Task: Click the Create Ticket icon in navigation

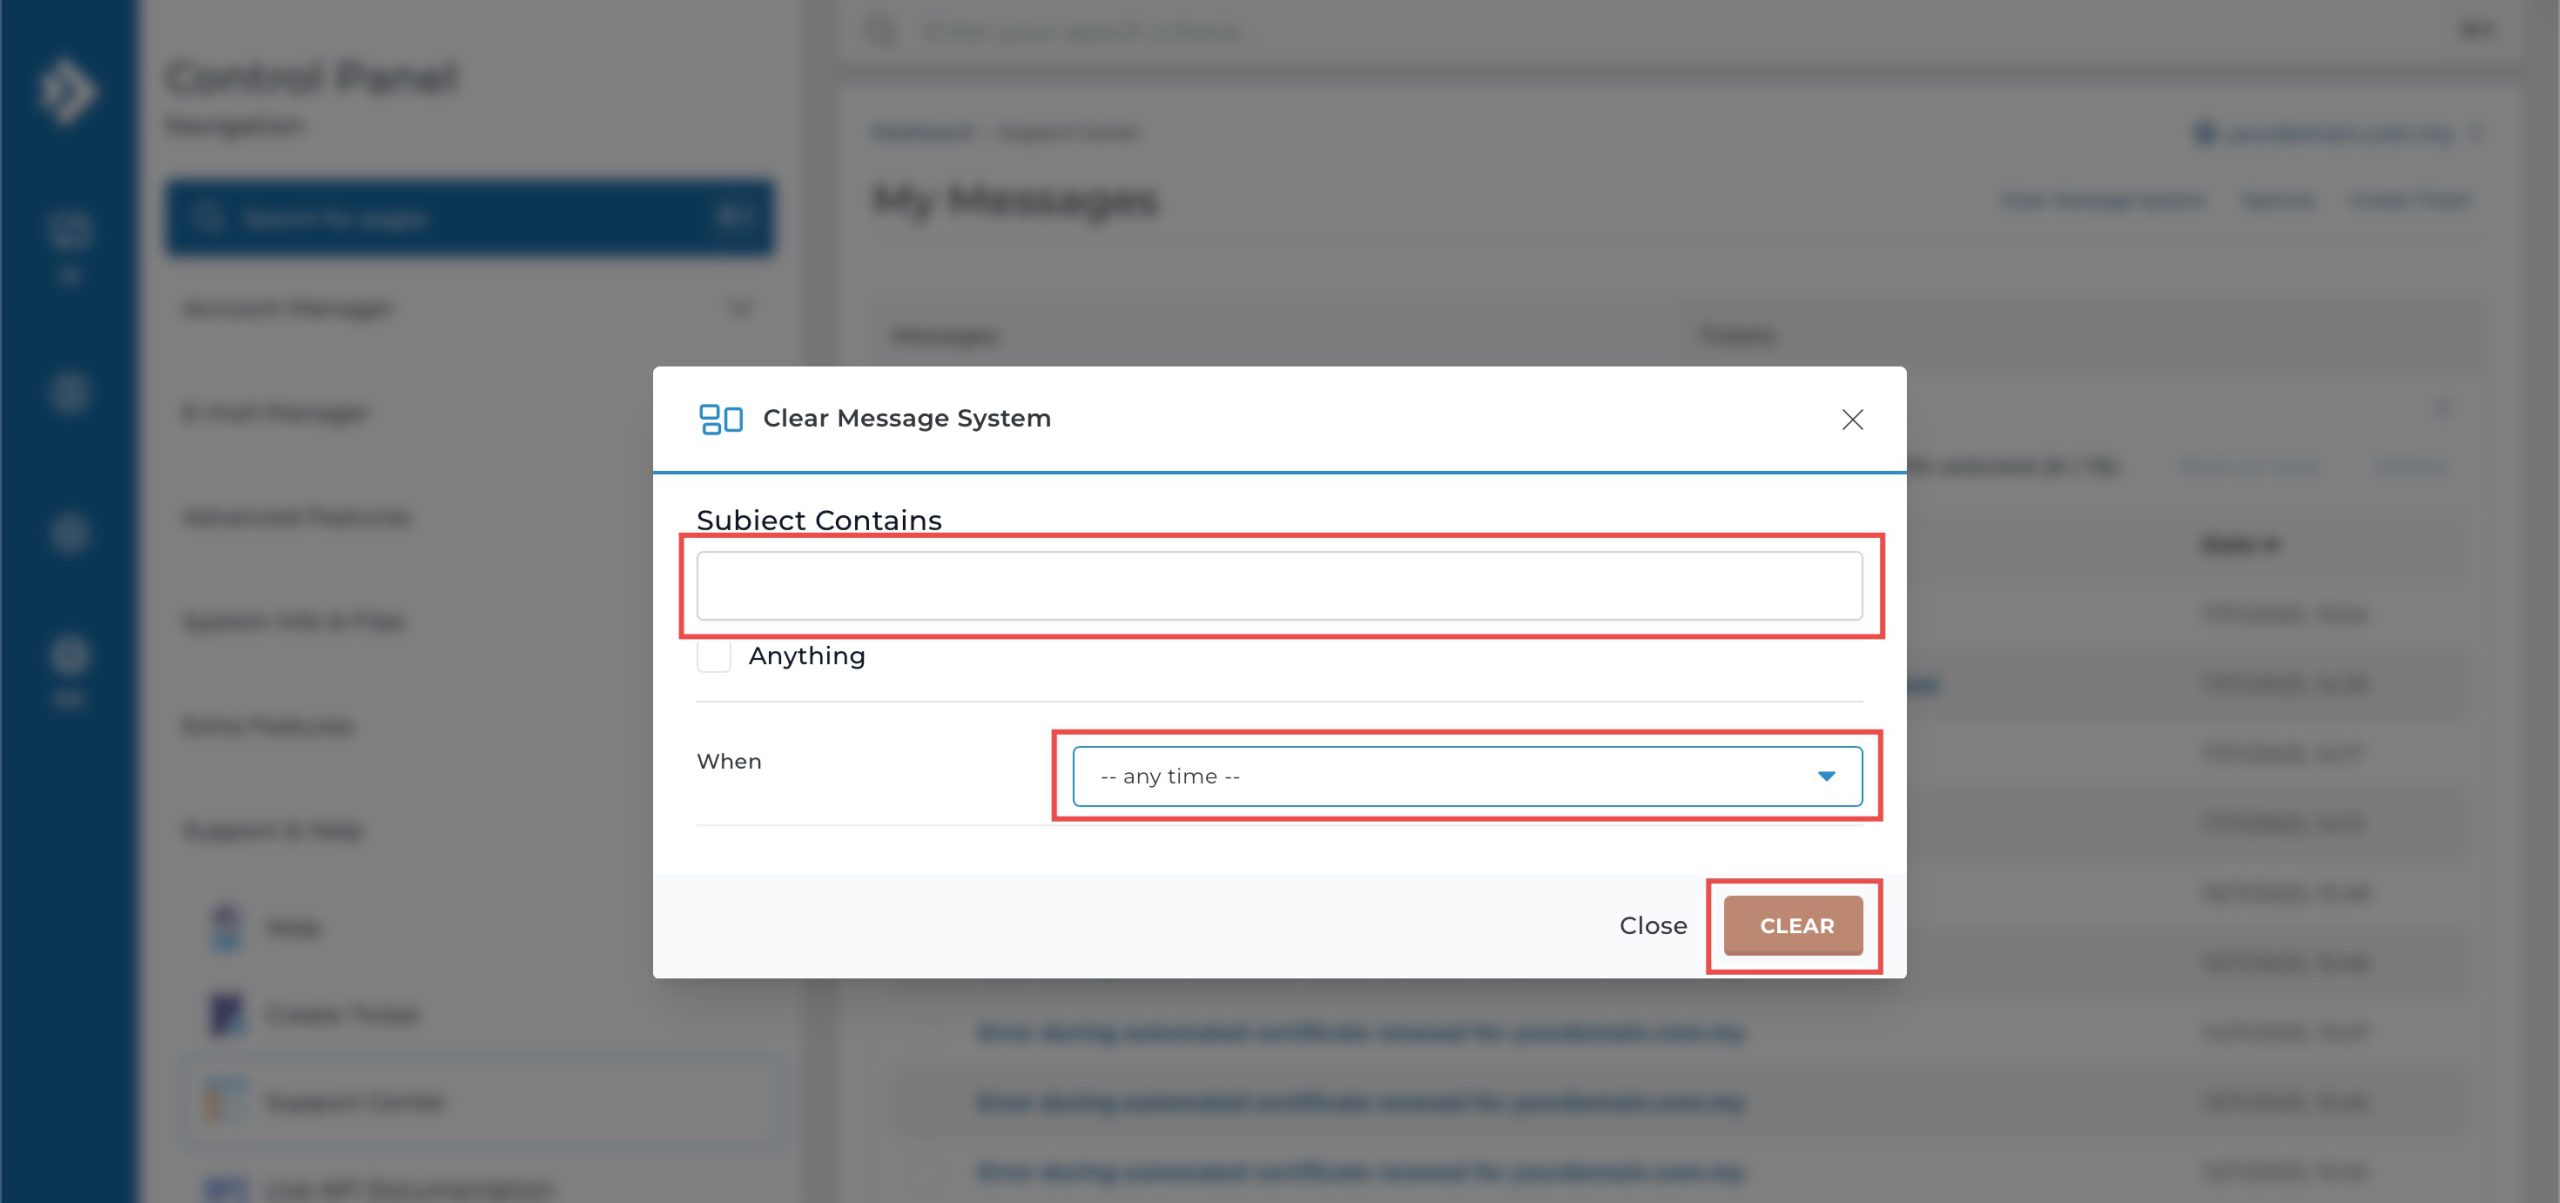Action: (226, 1014)
